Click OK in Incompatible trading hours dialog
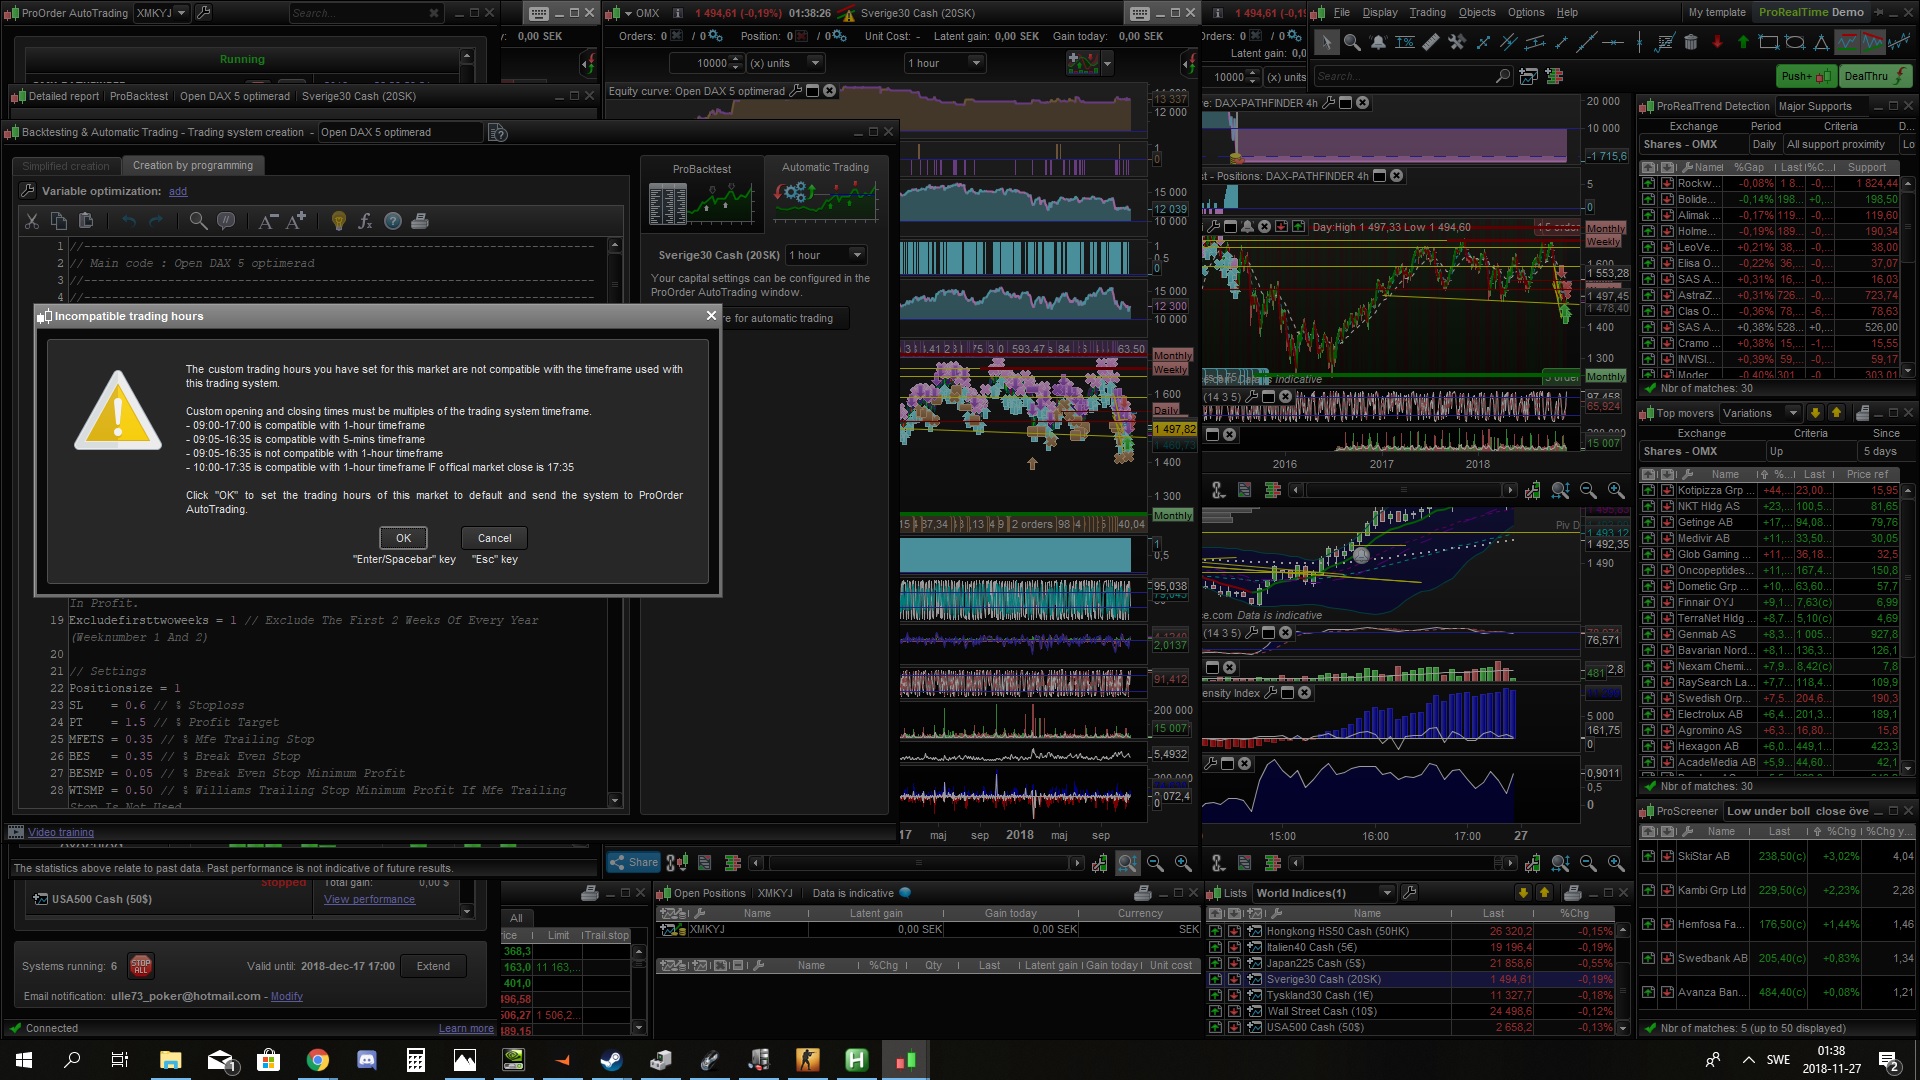The height and width of the screenshot is (1080, 1920). click(403, 538)
